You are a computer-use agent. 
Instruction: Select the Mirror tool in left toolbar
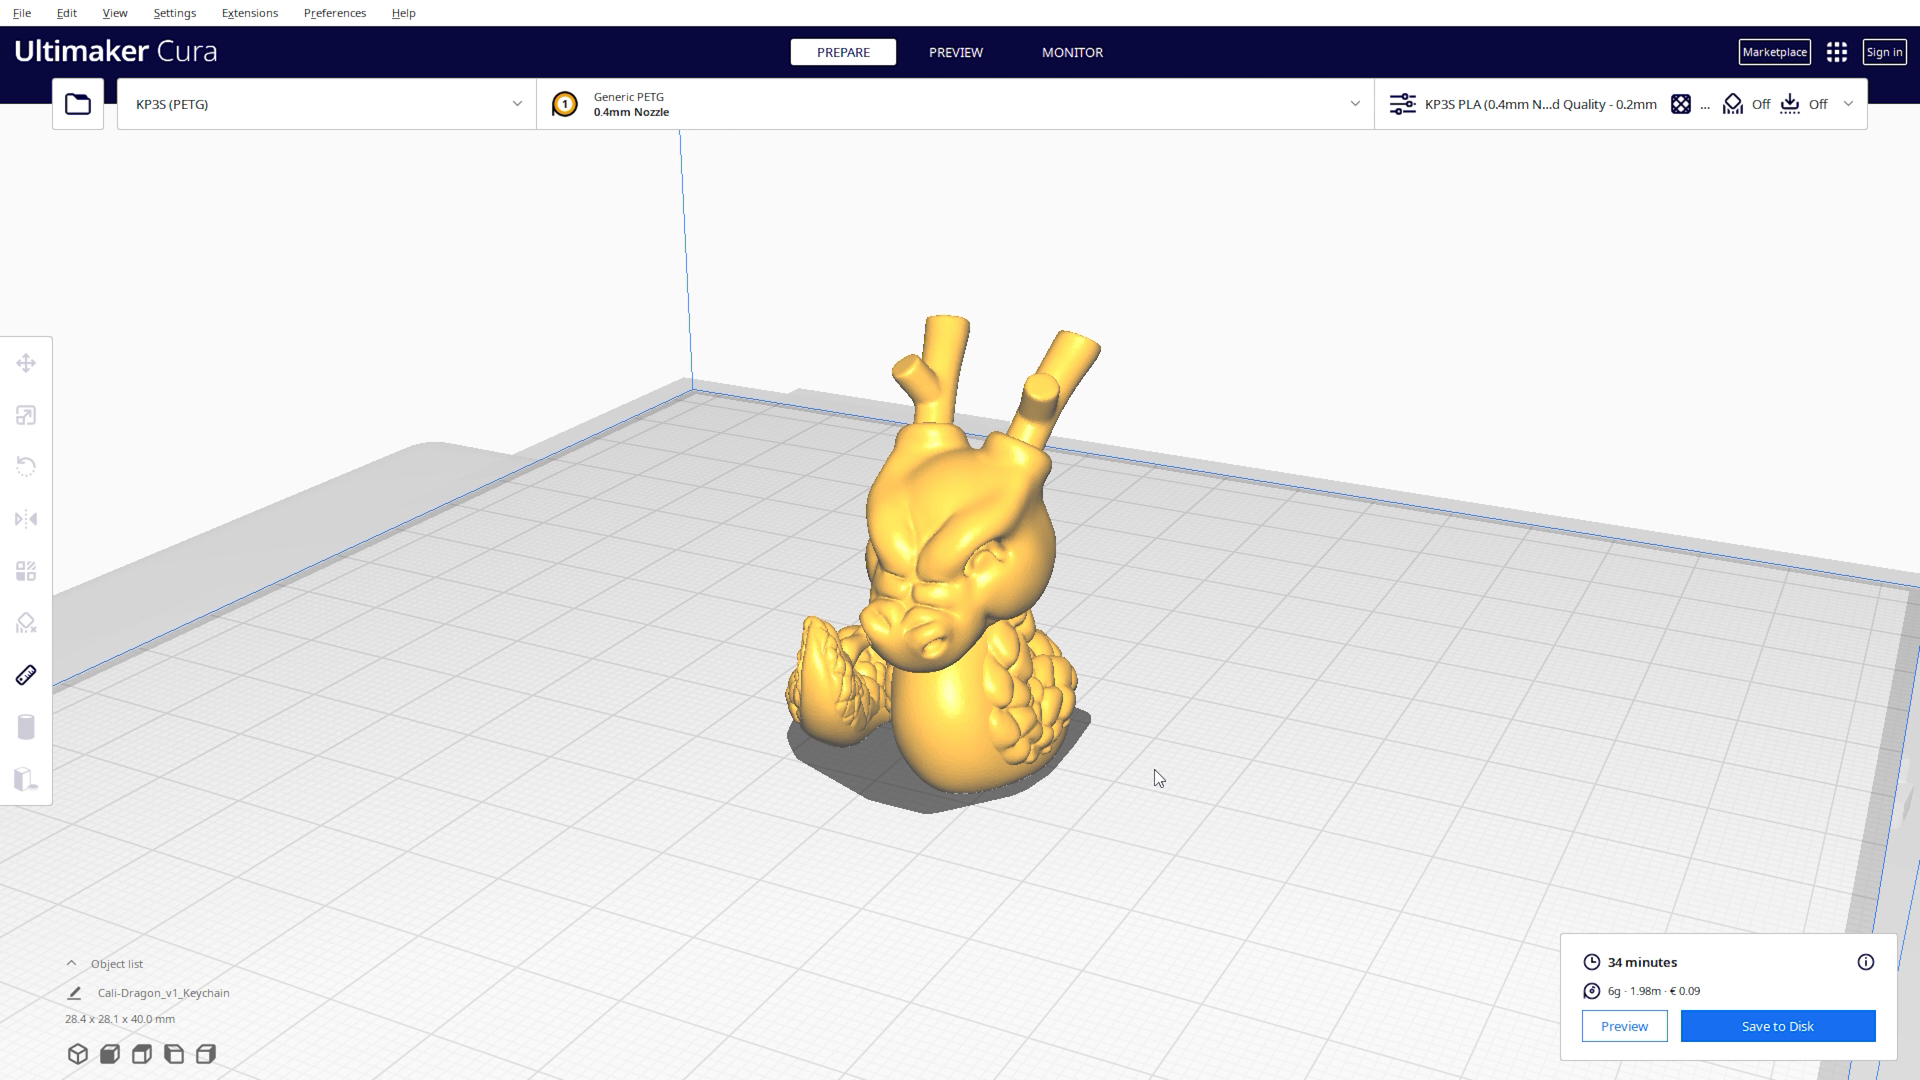(x=26, y=519)
